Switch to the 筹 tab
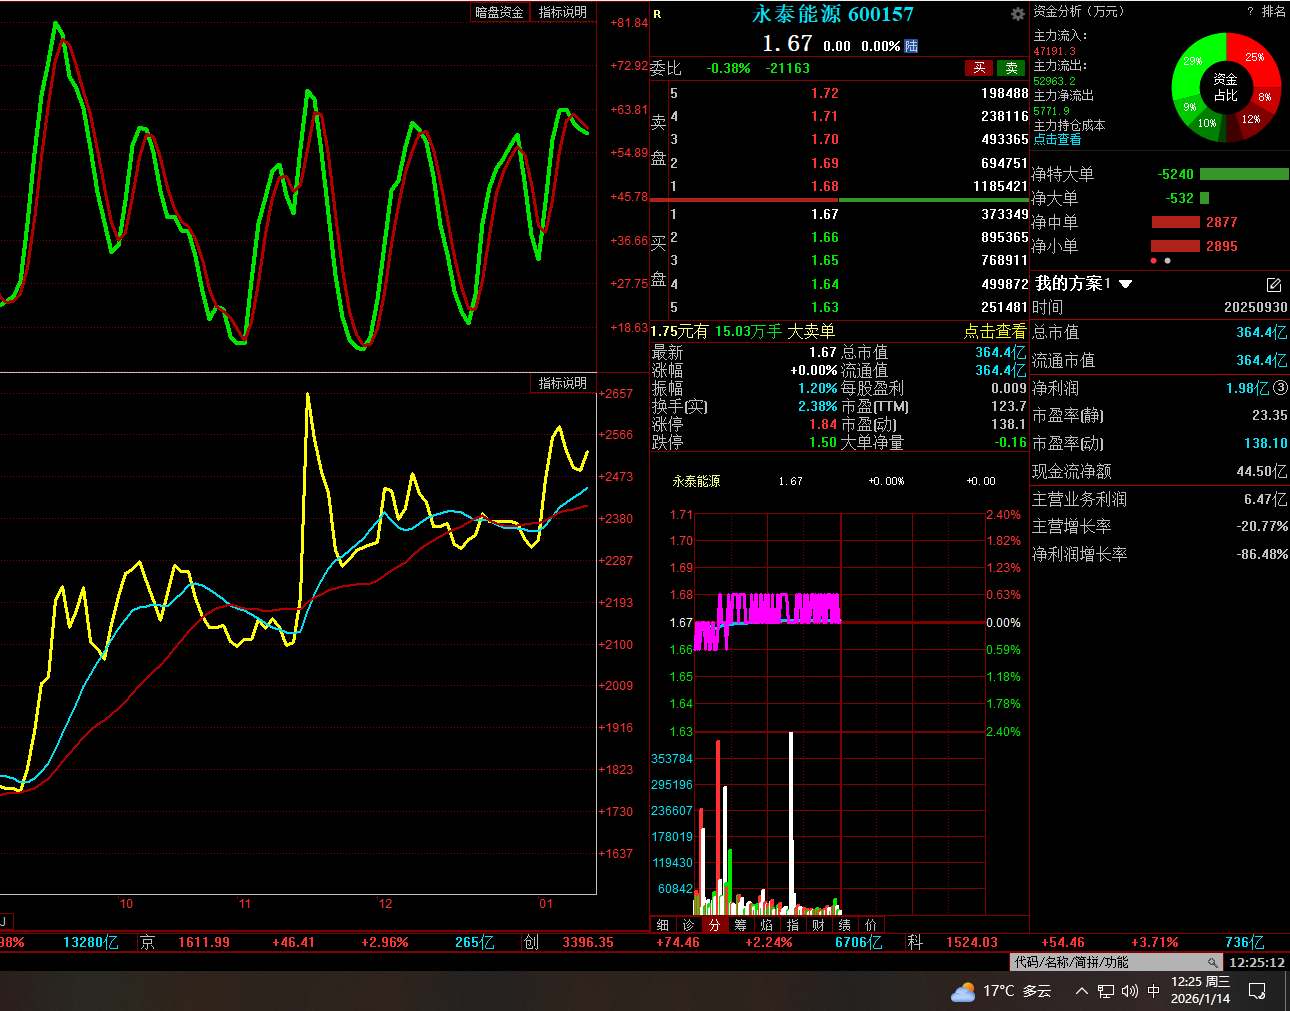1290x1011 pixels. (740, 925)
